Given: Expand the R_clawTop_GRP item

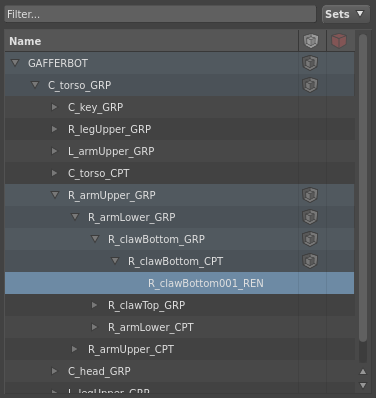Looking at the screenshot, I should pos(94,305).
